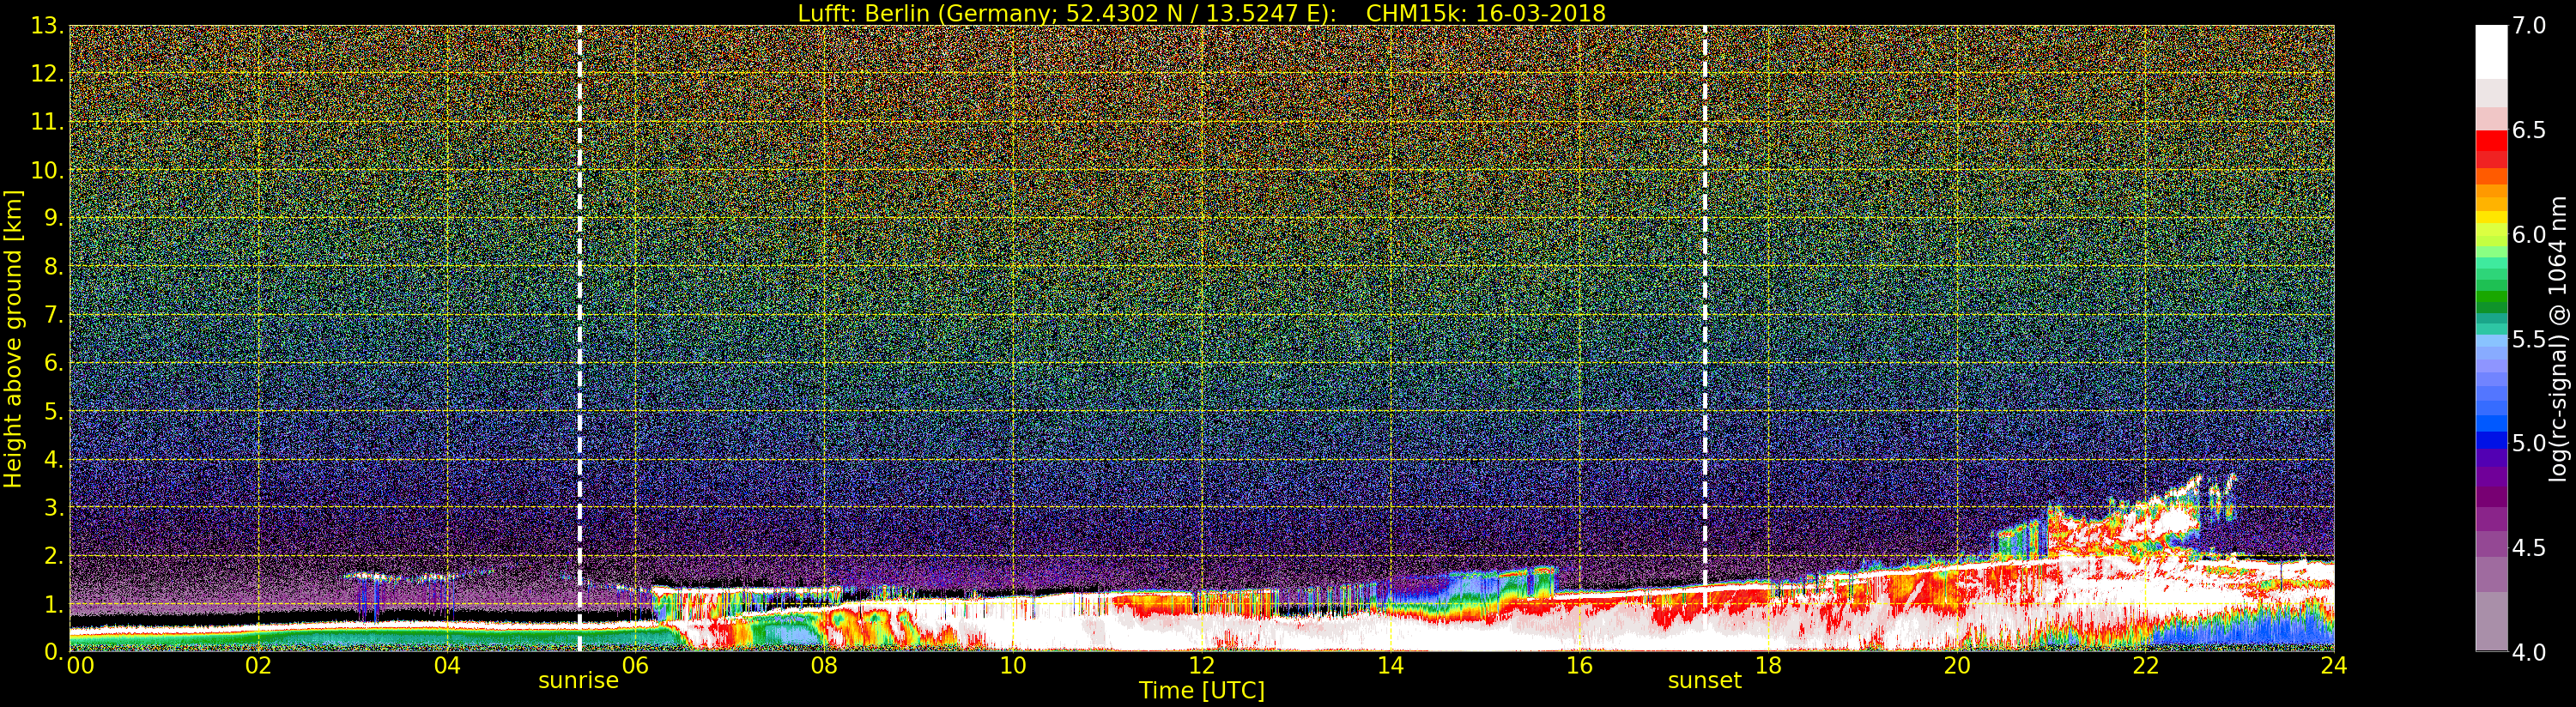Screen dimensions: 2576x707
Task: Click the '3.' height tick label
Action: click(x=52, y=507)
